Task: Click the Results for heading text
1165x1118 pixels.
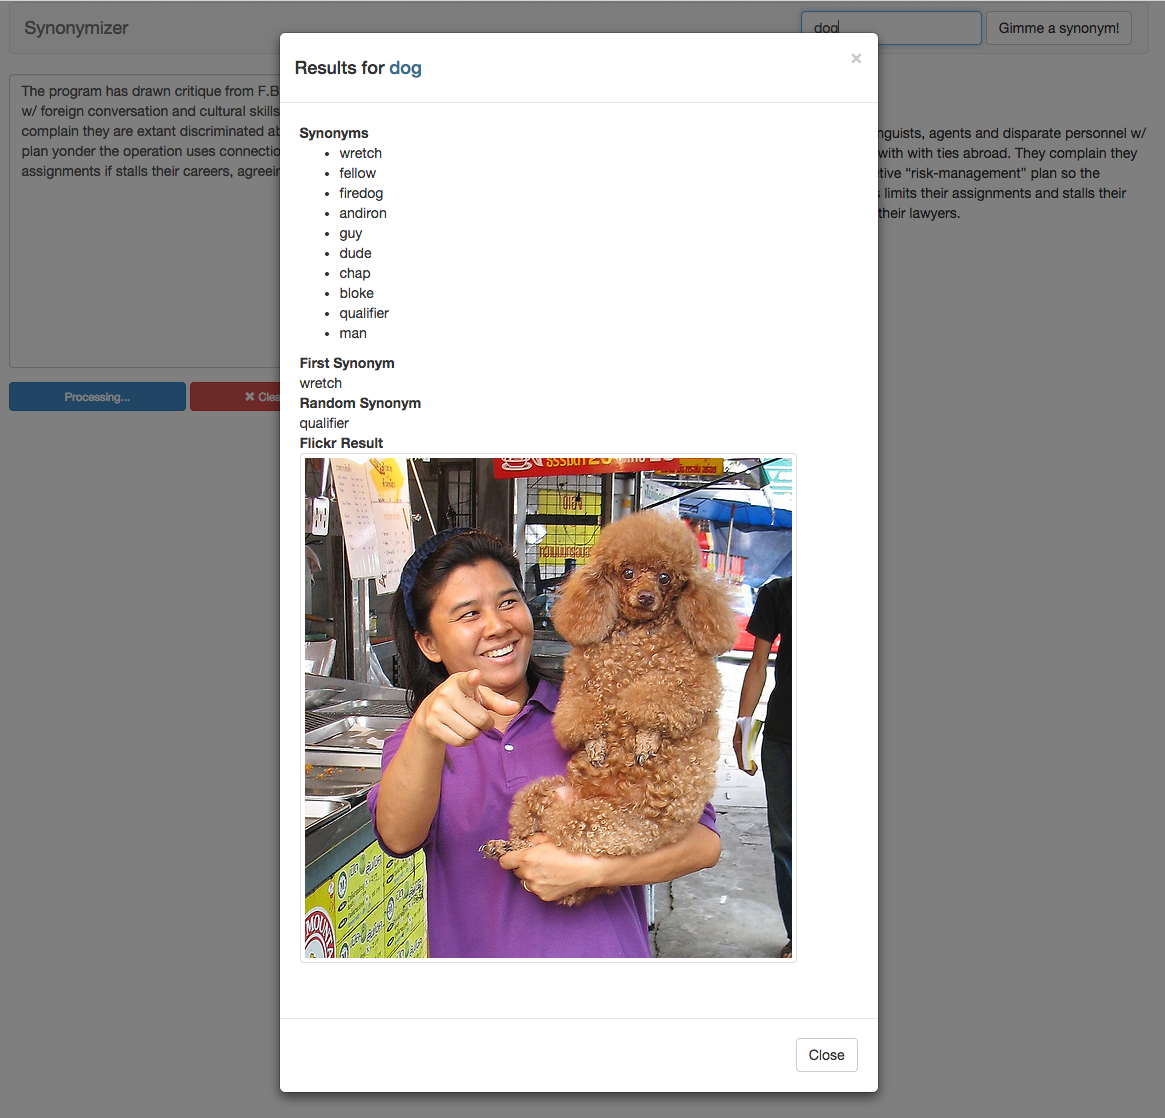Action: tap(340, 68)
